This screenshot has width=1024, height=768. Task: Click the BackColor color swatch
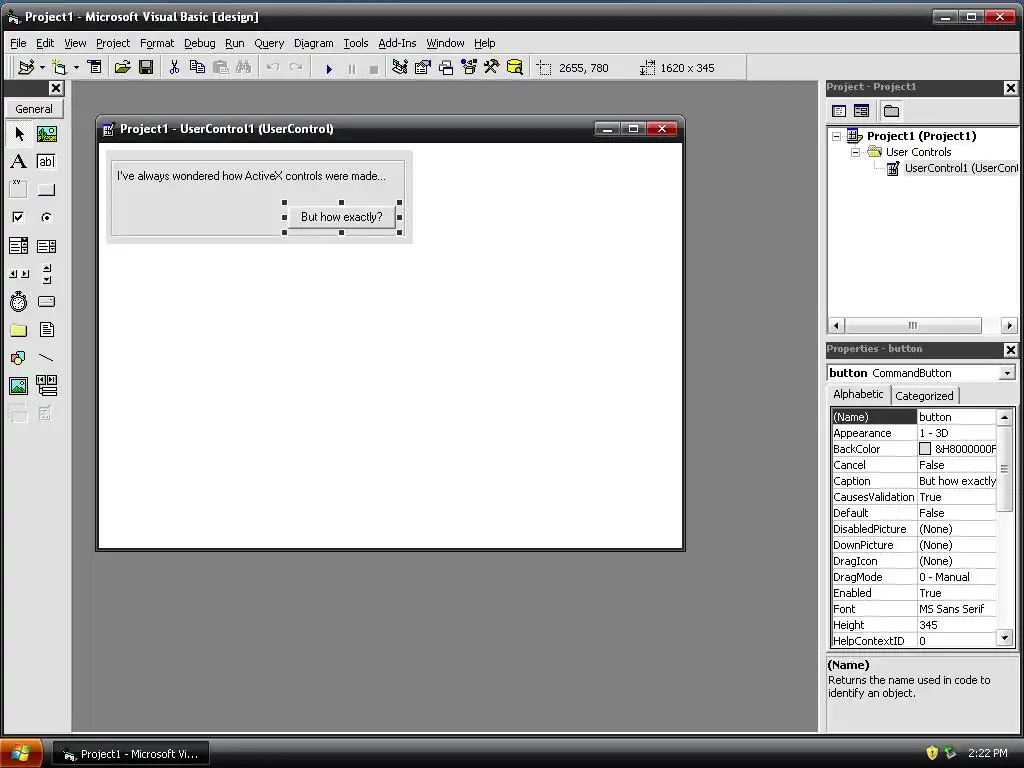[x=925, y=449]
